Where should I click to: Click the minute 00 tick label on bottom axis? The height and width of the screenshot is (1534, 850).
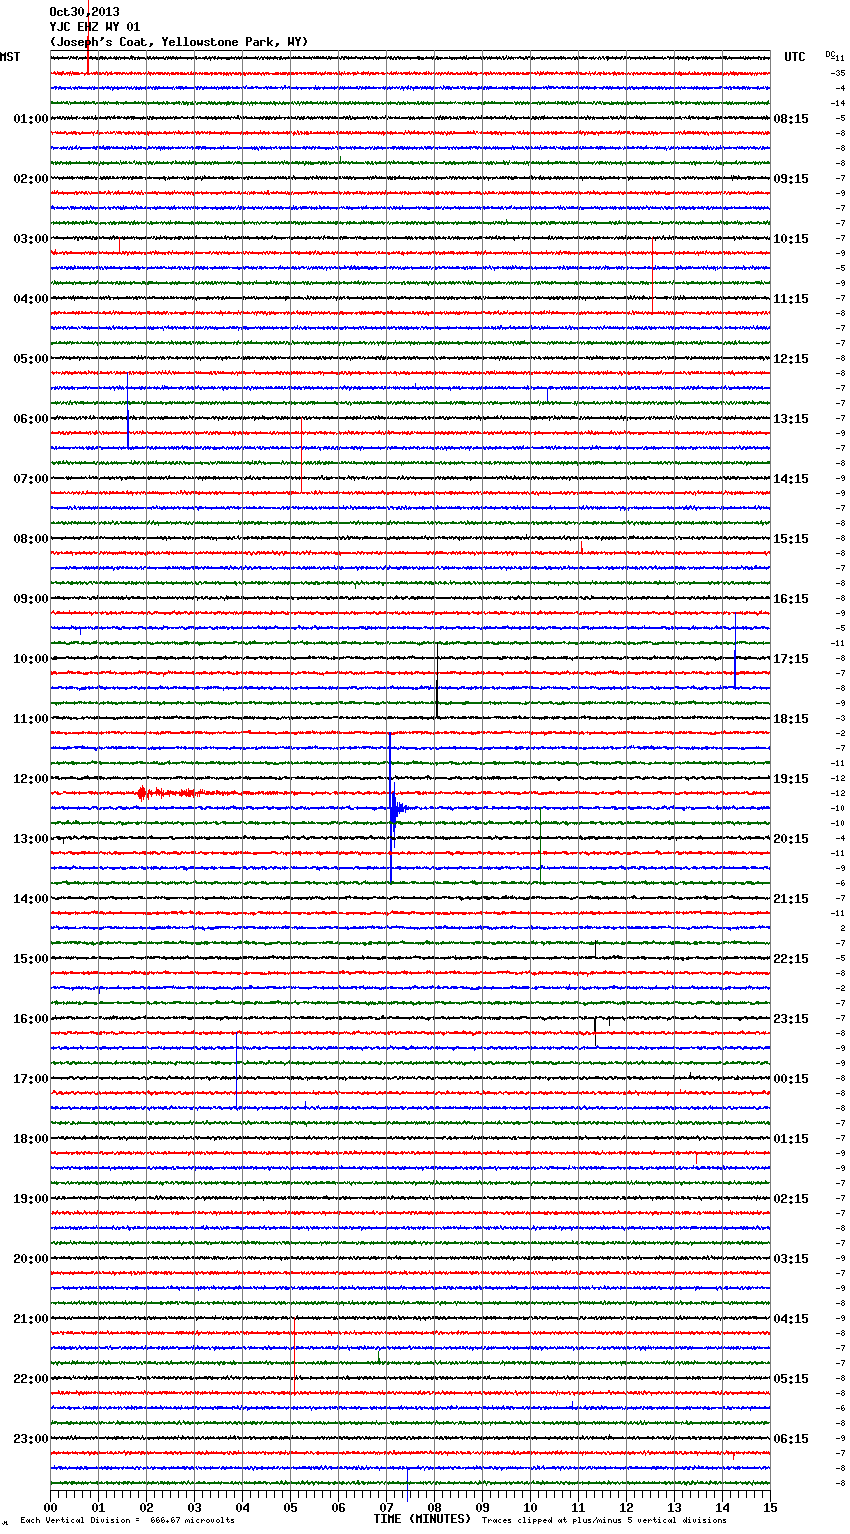coord(50,1507)
